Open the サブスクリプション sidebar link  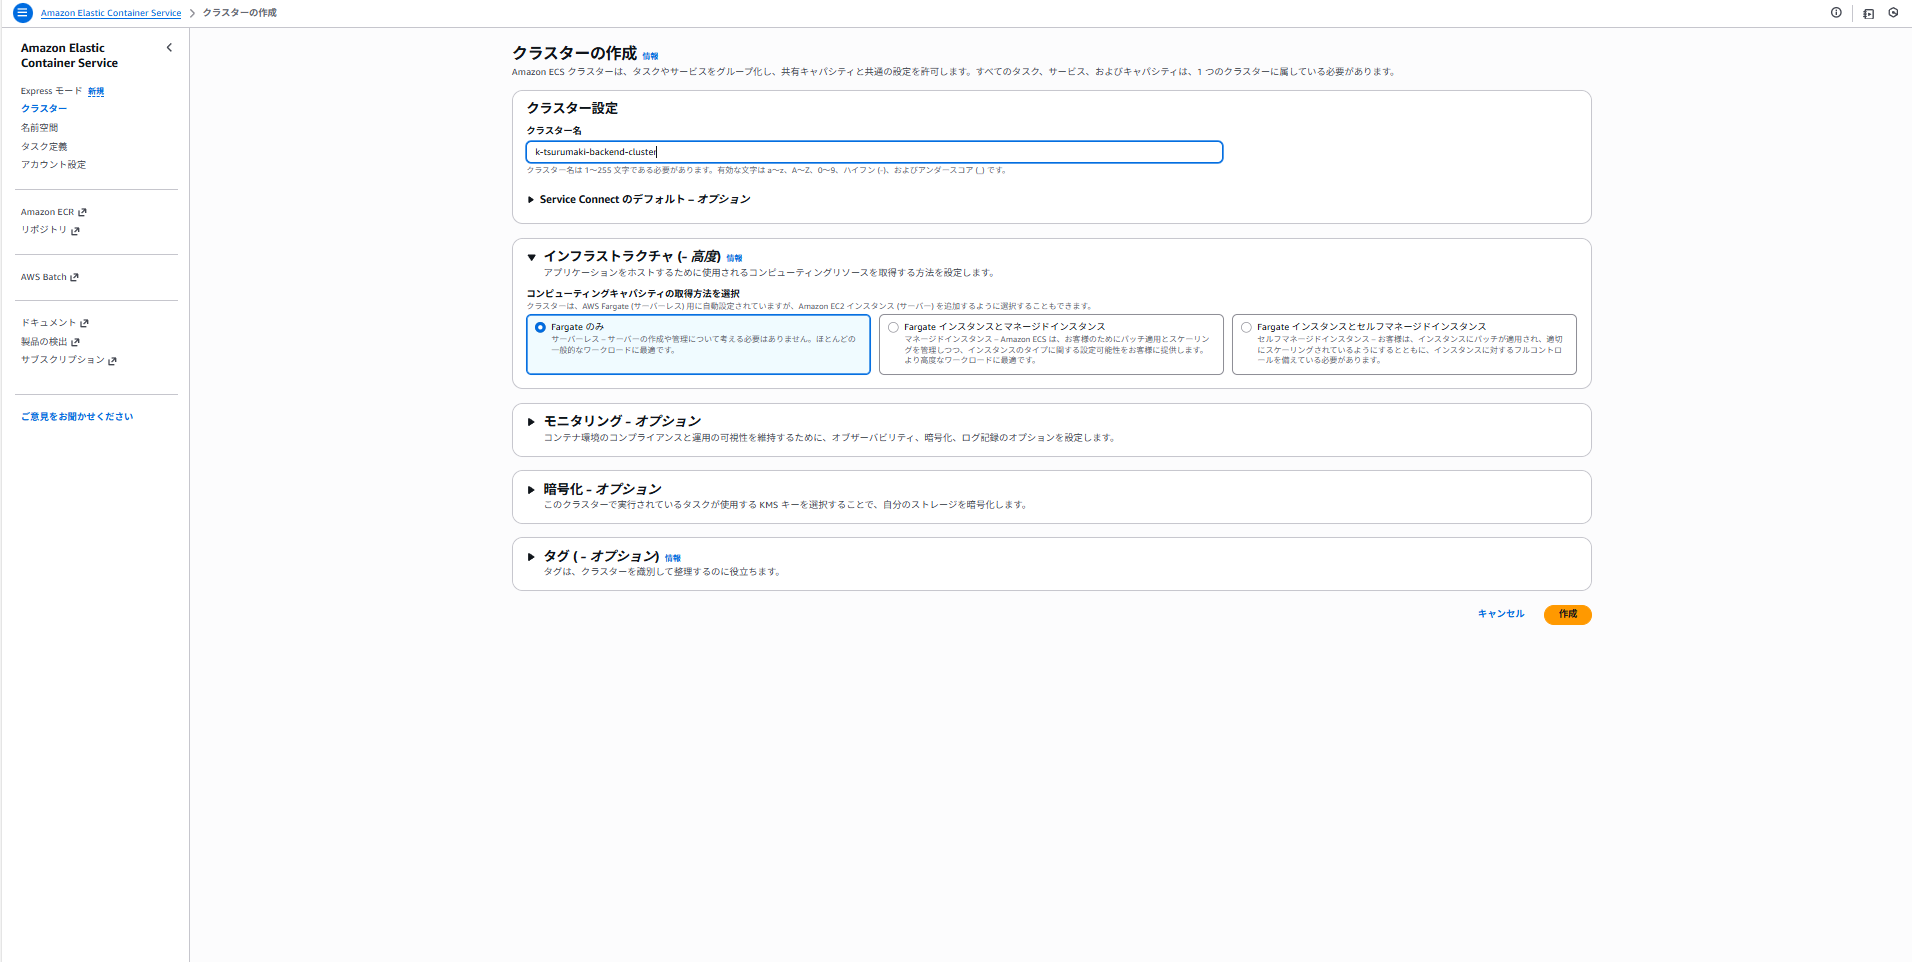click(63, 360)
